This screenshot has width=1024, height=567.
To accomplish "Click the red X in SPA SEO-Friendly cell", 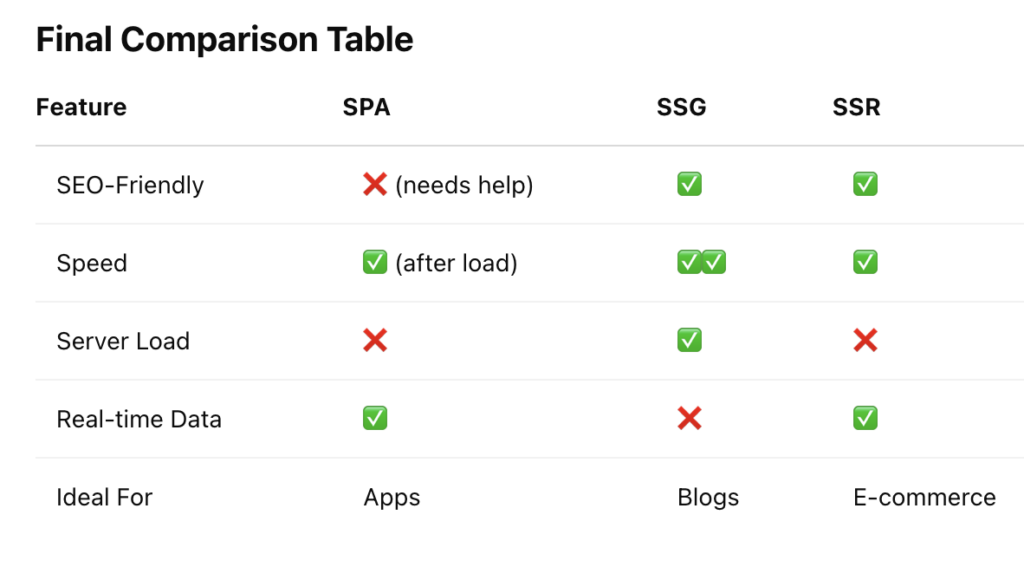I will (375, 185).
